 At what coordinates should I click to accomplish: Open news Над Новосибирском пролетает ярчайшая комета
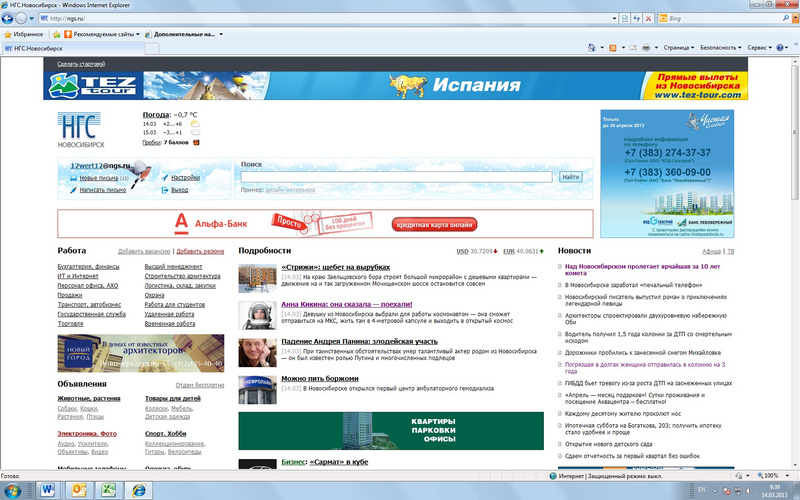tap(642, 269)
